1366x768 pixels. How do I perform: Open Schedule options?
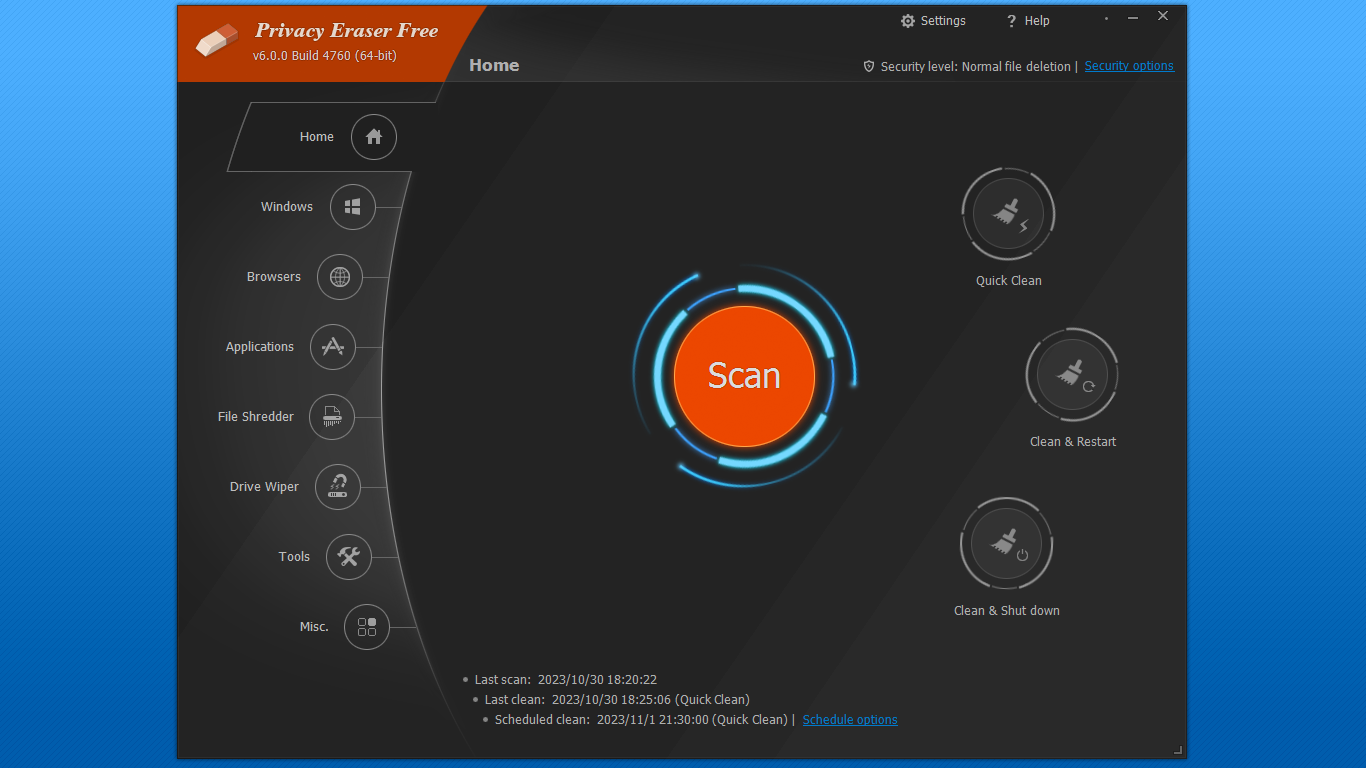[x=849, y=719]
